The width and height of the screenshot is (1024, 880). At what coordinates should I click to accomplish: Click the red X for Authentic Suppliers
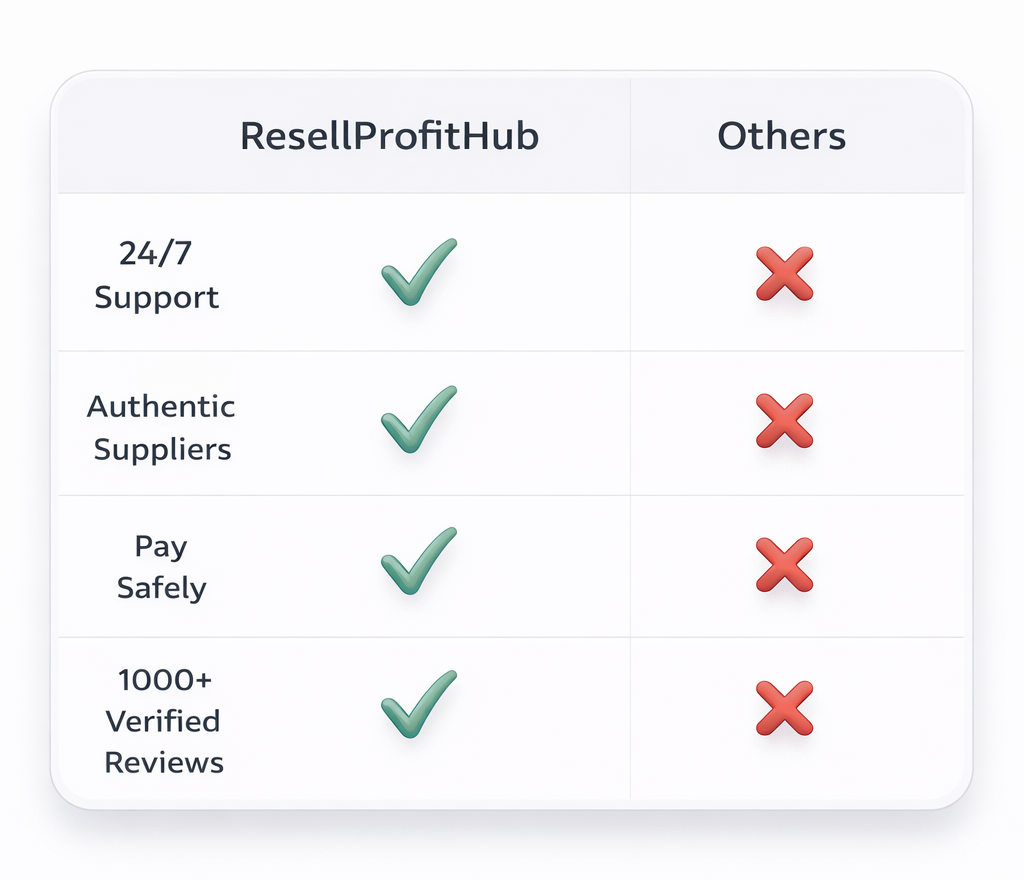coord(784,420)
